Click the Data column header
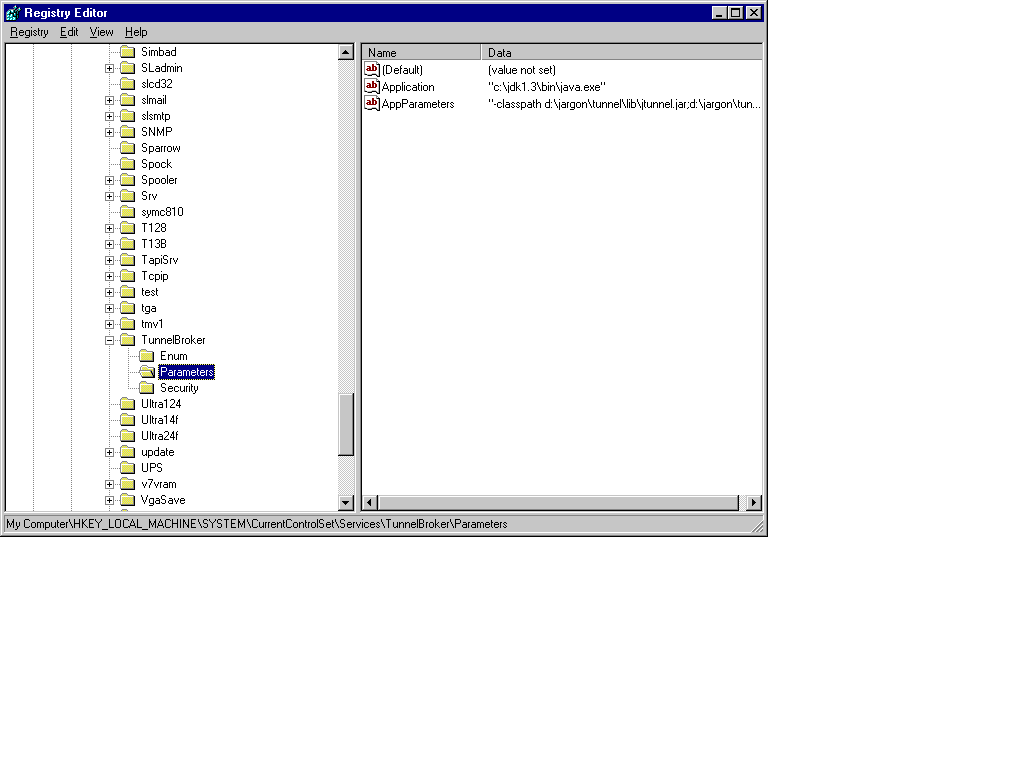The width and height of the screenshot is (1024, 768). tap(620, 53)
